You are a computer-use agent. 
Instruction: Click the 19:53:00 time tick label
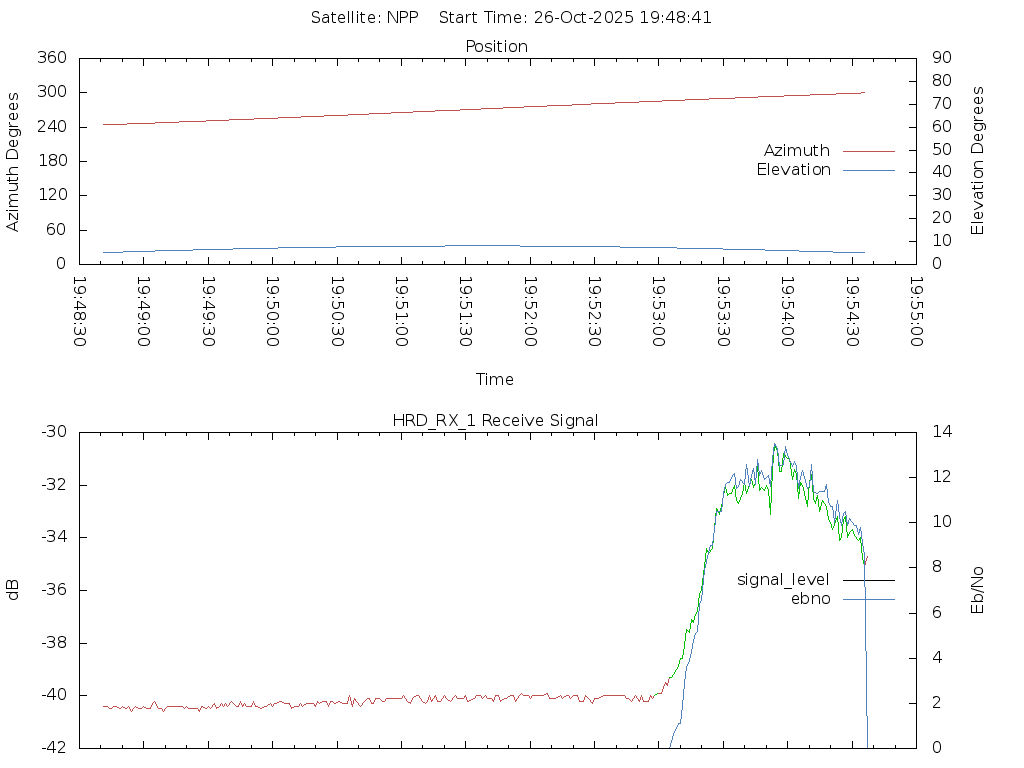pyautogui.click(x=659, y=312)
